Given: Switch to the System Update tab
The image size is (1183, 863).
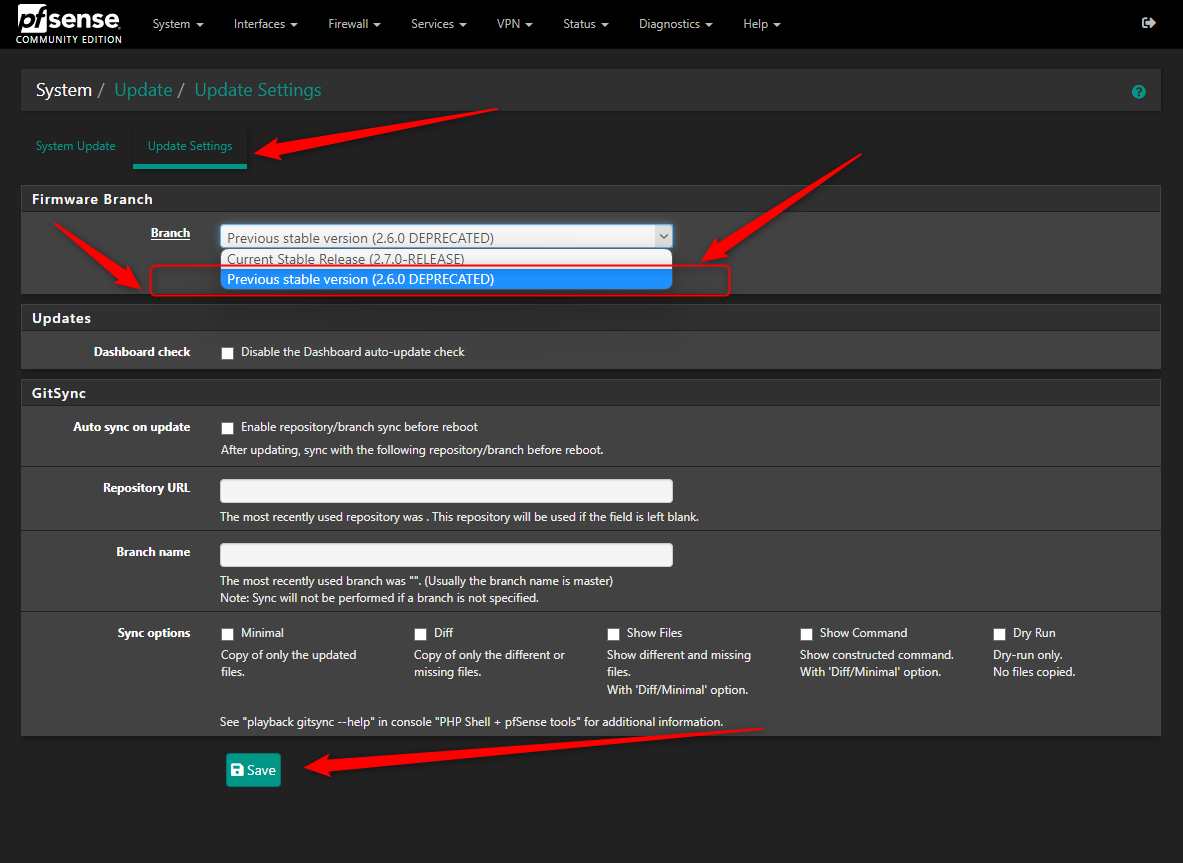Looking at the screenshot, I should [x=75, y=146].
